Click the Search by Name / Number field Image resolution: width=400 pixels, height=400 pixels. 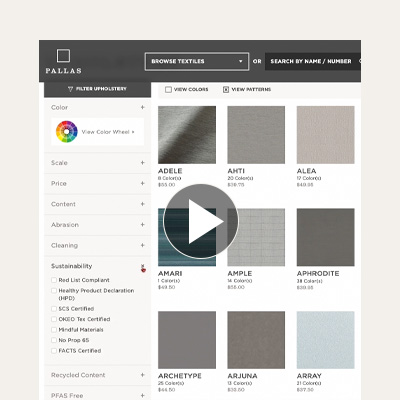pos(313,61)
